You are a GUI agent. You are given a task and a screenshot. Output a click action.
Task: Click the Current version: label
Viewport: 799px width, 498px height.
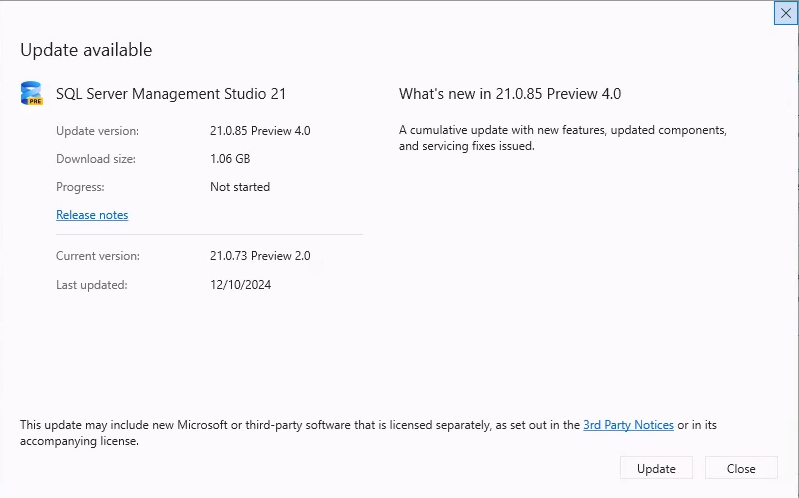pos(98,256)
